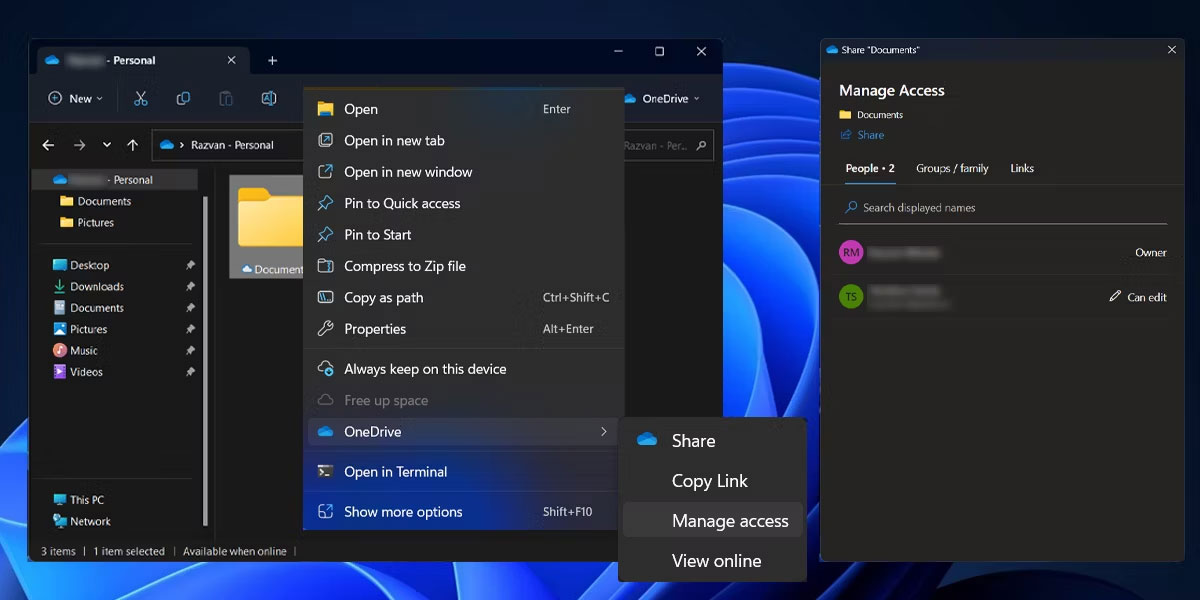Screen dimensions: 1200x600
Task: Switch to the Groups / family tab
Action: (x=952, y=168)
